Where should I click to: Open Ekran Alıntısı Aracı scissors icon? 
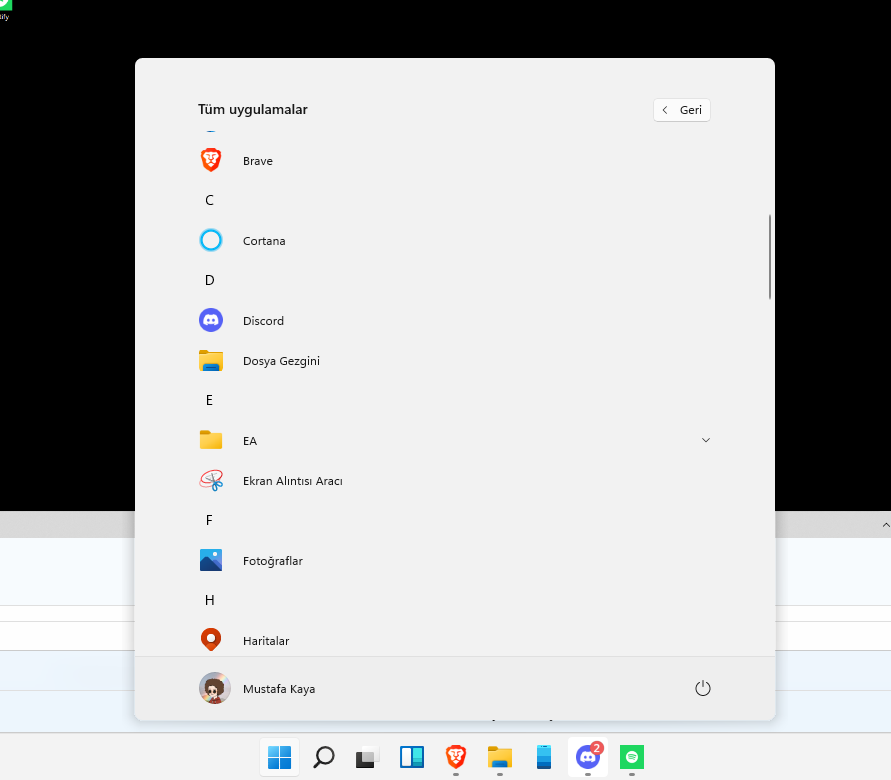pos(211,481)
